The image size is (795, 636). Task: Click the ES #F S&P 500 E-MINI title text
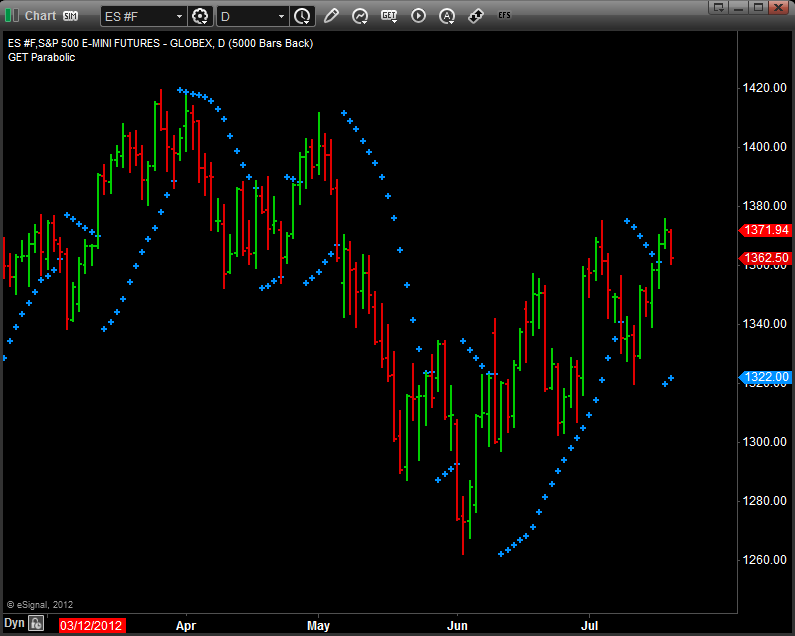coord(160,44)
